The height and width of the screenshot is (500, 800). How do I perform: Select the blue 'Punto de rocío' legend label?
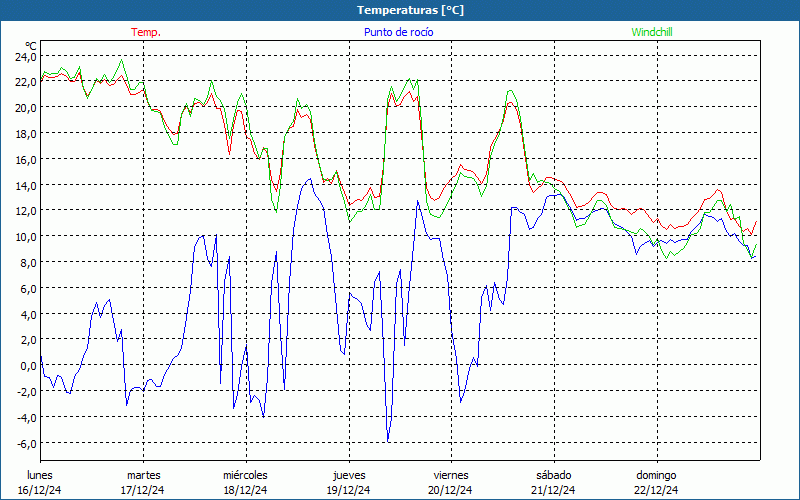tap(398, 32)
